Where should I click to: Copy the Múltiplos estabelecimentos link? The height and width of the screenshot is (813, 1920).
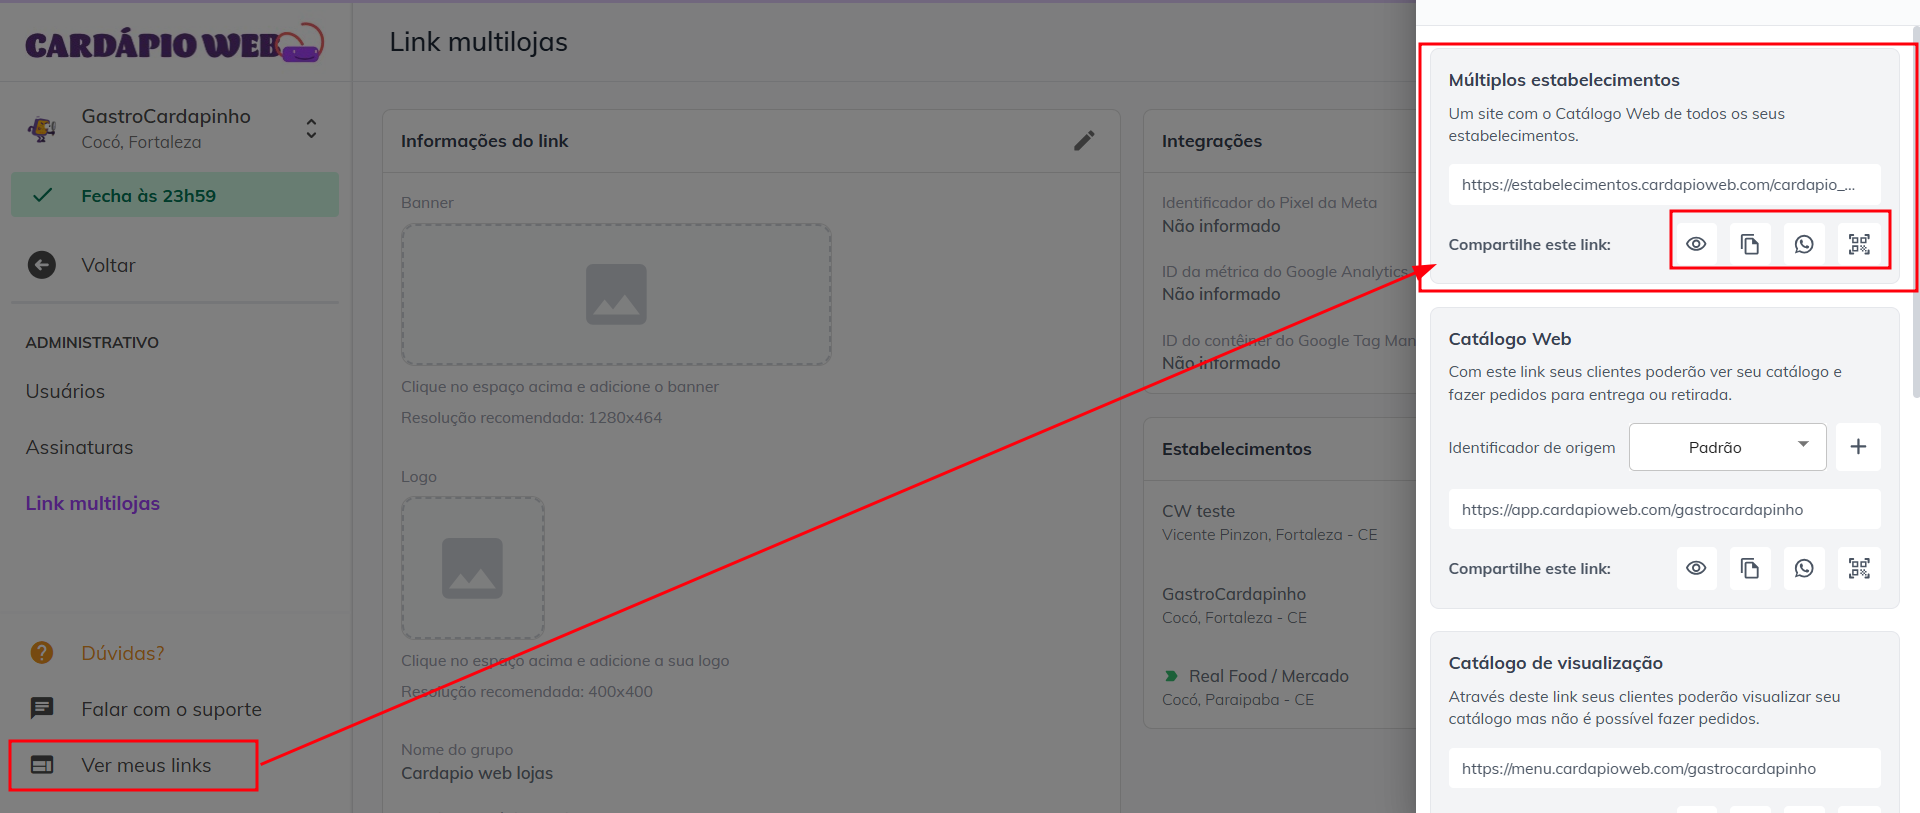1750,244
